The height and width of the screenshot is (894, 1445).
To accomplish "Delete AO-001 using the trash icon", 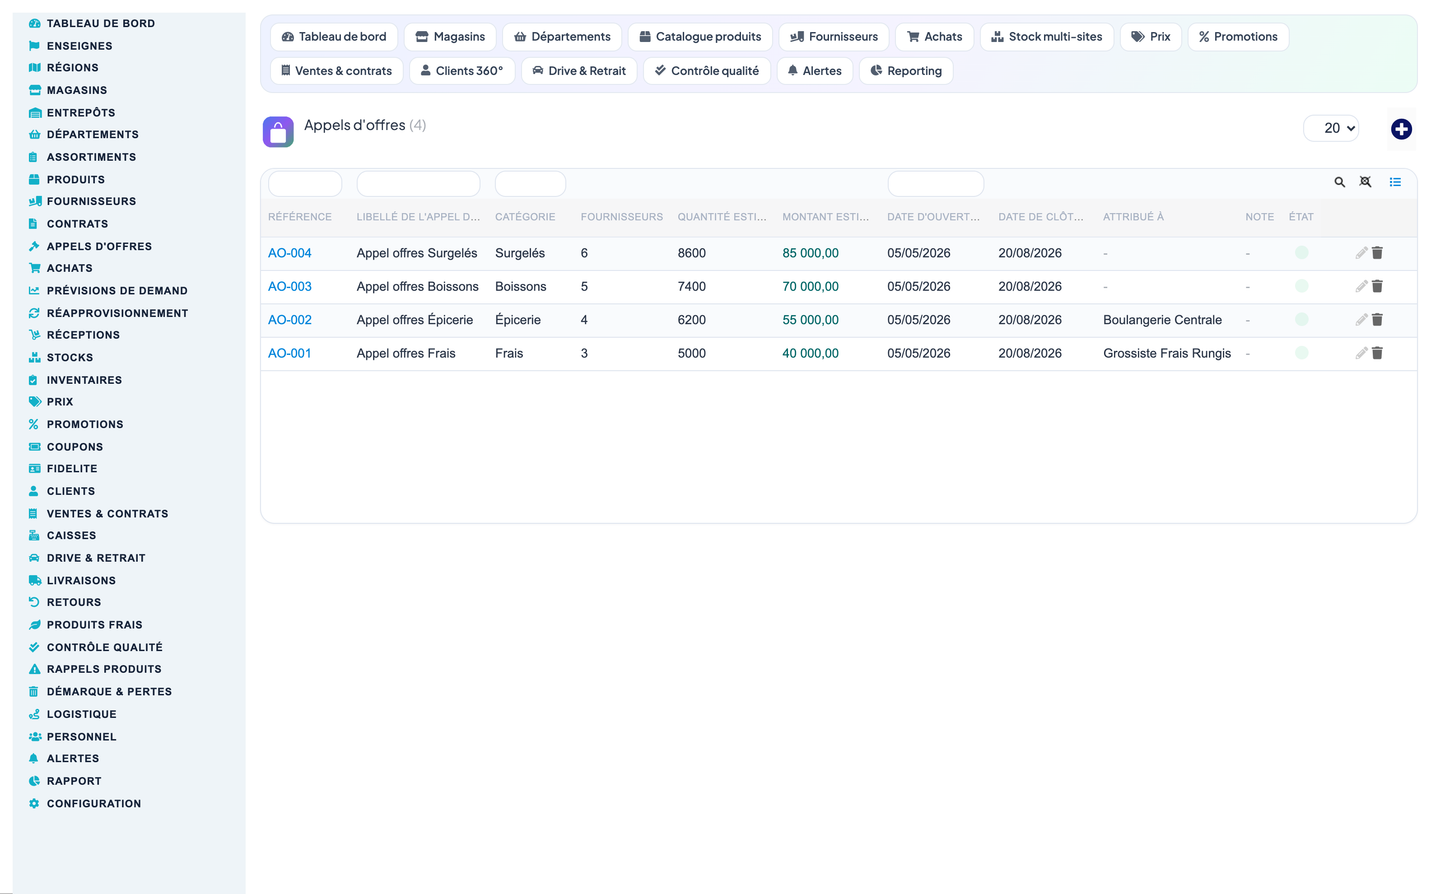I will (1377, 353).
